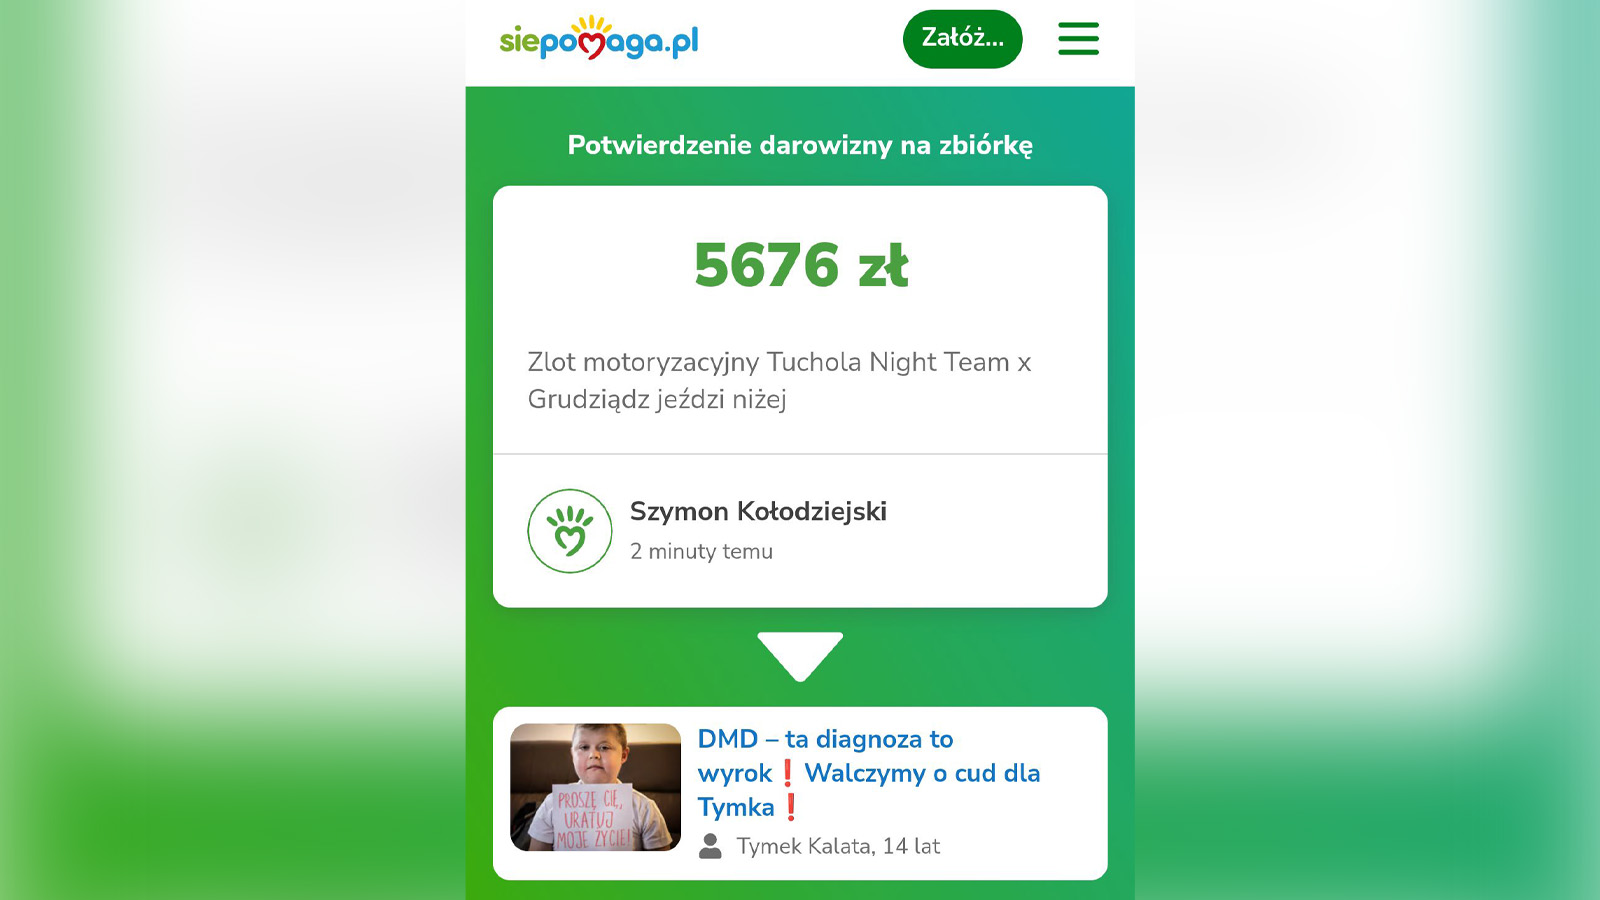Click the green Załóż... button
Viewport: 1600px width, 900px height.
click(963, 39)
